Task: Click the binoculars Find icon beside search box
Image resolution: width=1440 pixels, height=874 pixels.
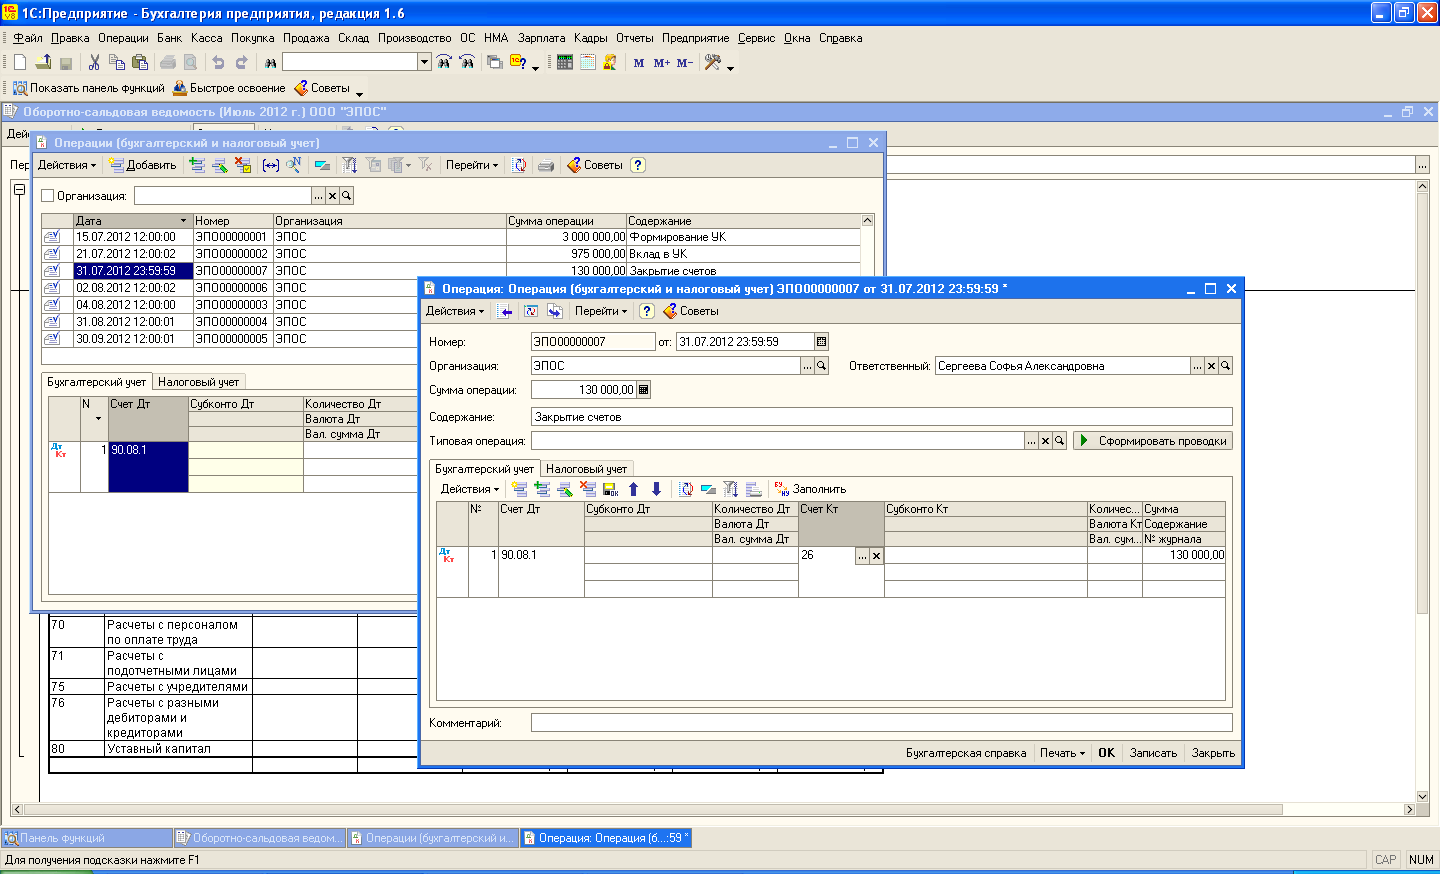Action: click(x=270, y=62)
